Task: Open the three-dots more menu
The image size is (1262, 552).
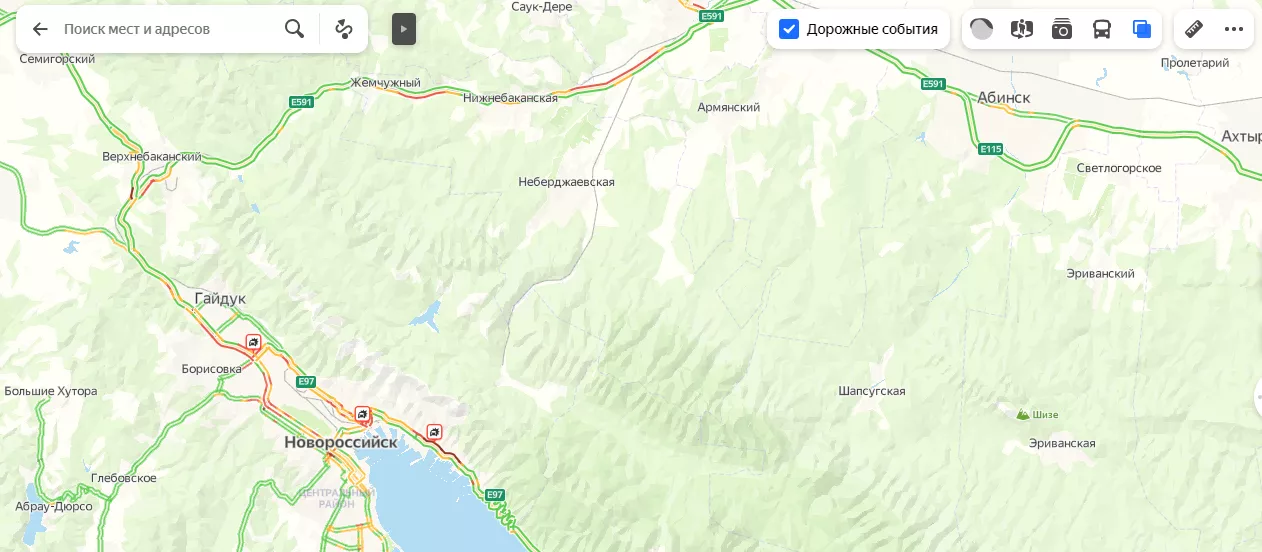Action: coord(1234,29)
